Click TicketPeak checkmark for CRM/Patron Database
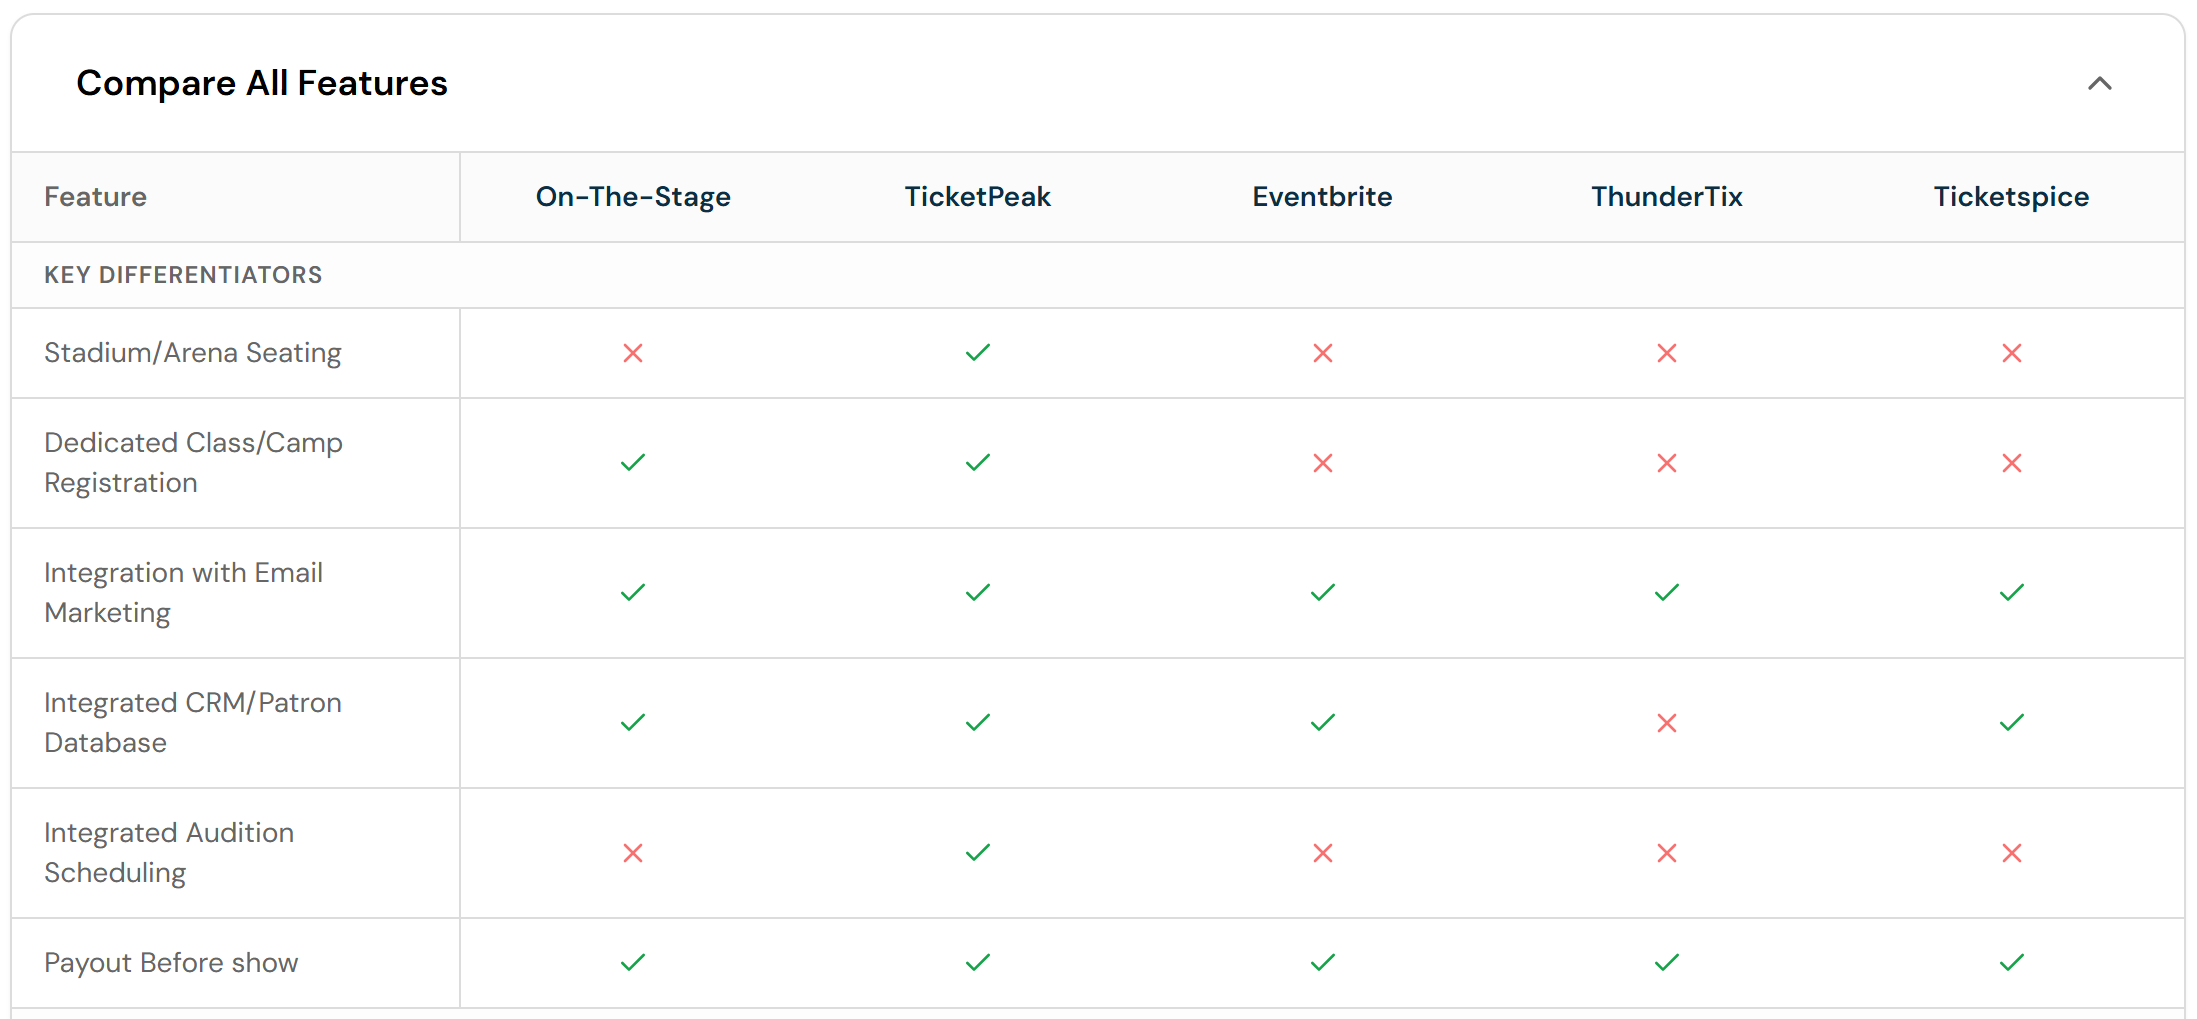The height and width of the screenshot is (1019, 2197). (x=978, y=723)
